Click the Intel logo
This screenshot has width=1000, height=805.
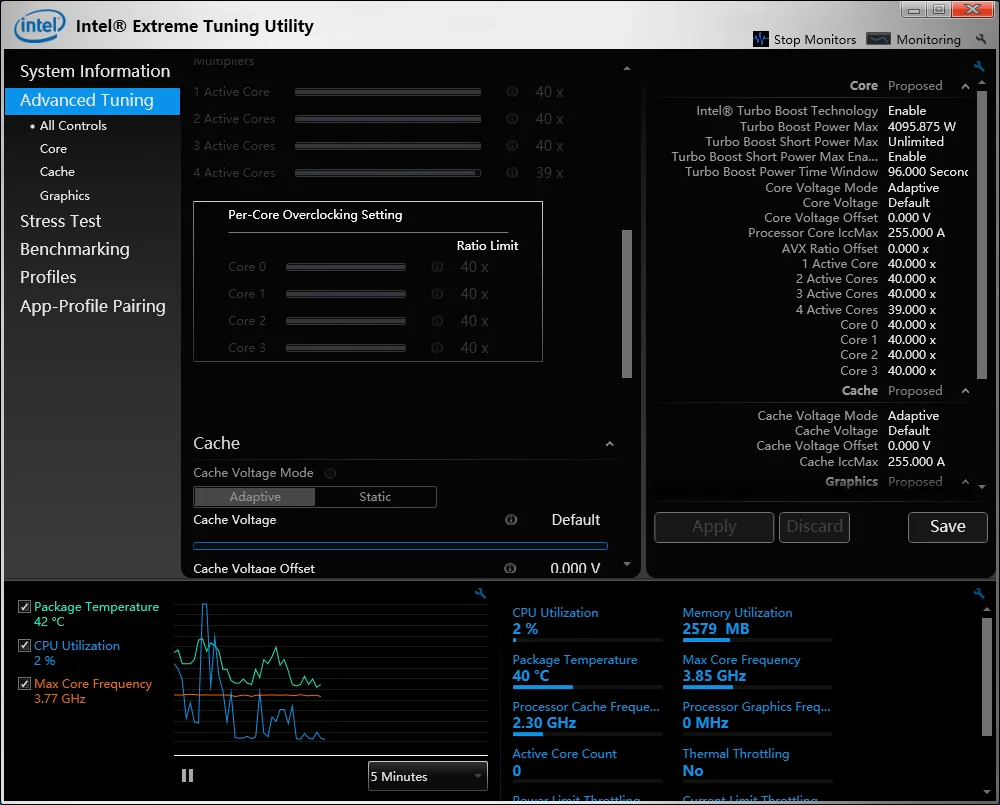point(40,26)
